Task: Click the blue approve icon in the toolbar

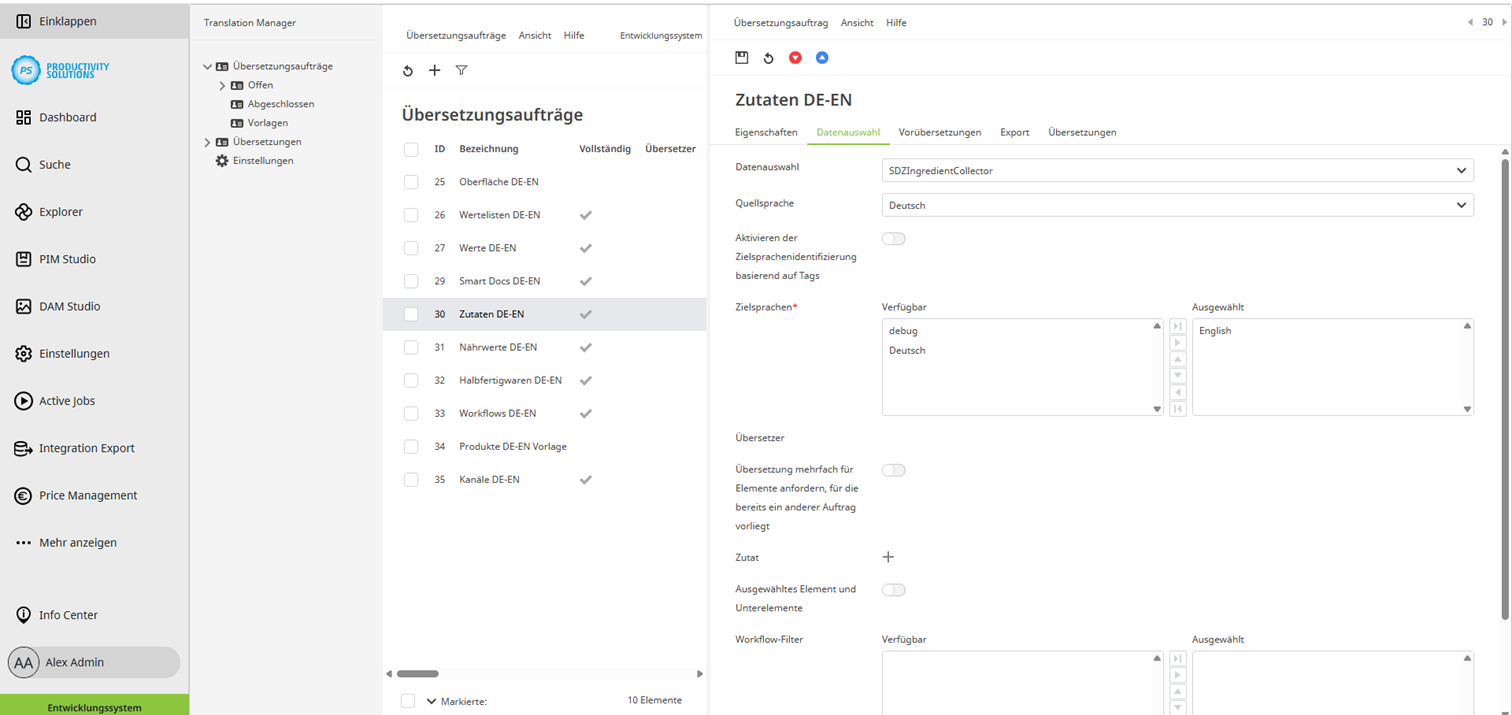Action: pyautogui.click(x=822, y=57)
